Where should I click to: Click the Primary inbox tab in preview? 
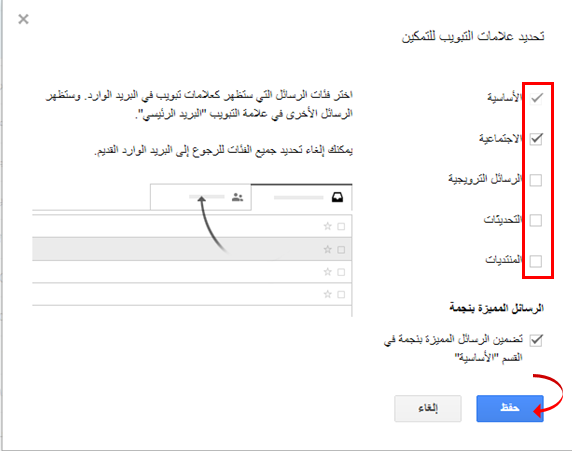tap(302, 197)
